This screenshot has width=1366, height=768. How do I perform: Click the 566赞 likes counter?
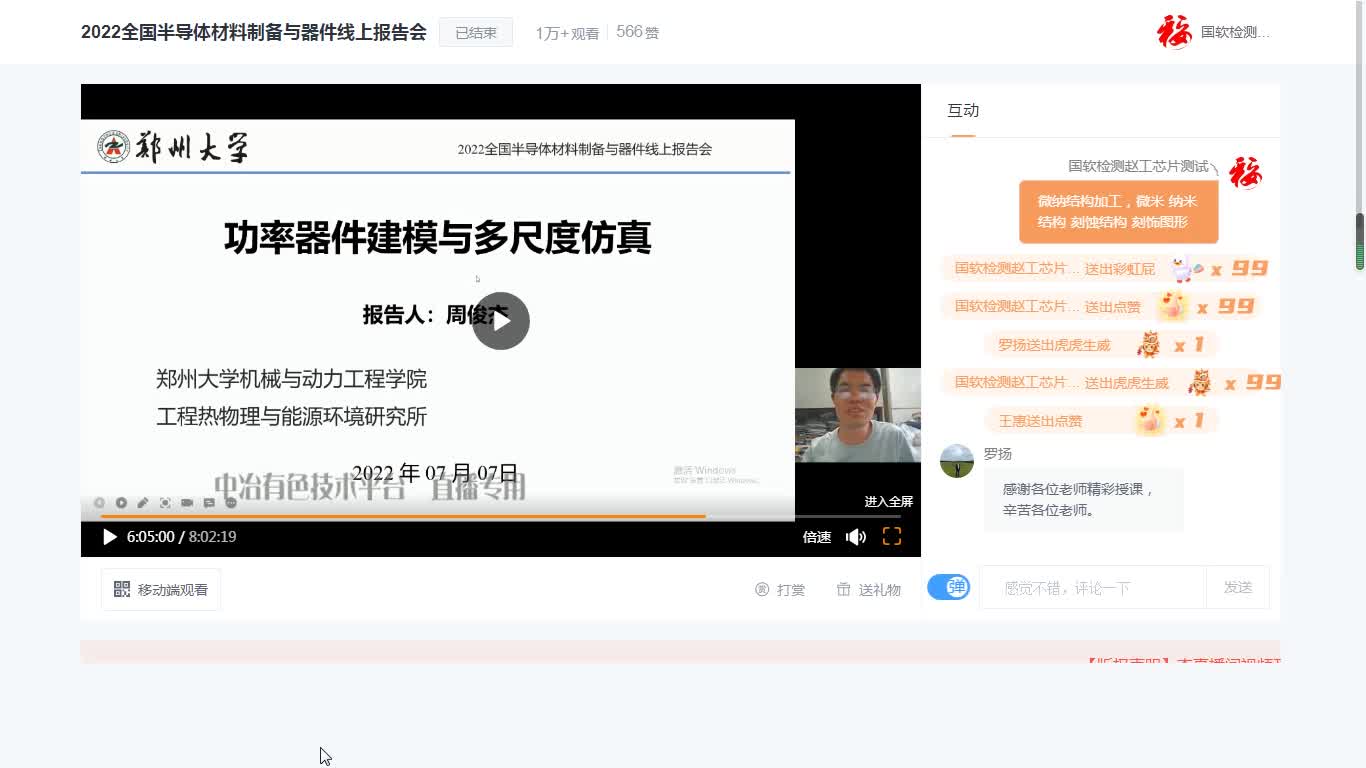637,32
